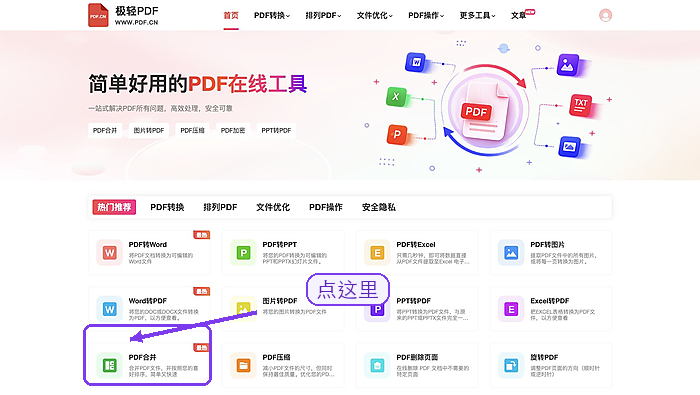This screenshot has width=700, height=395.
Task: Click the PDF压缩 quick button in banner
Action: click(x=192, y=130)
